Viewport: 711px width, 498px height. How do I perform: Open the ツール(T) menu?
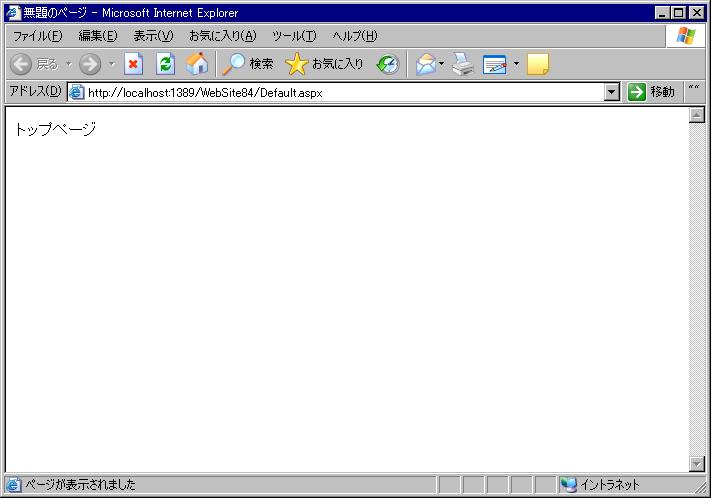pyautogui.click(x=294, y=36)
